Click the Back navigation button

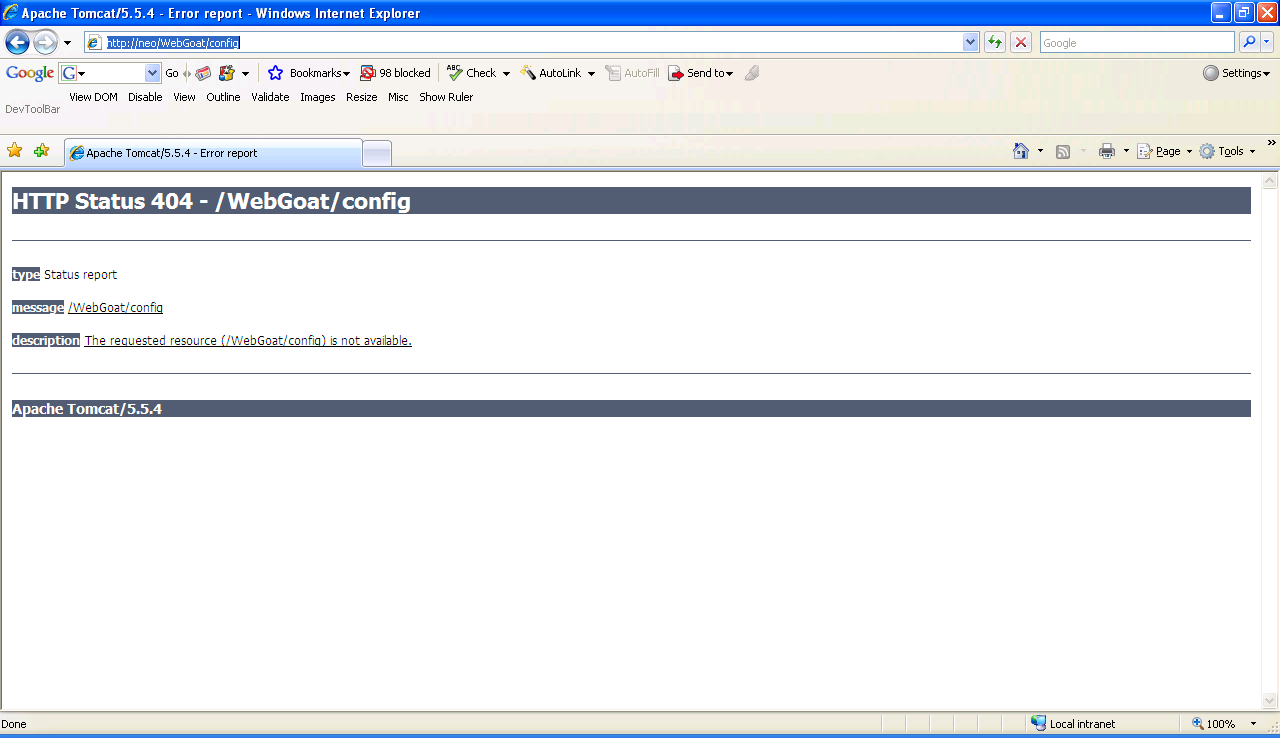click(17, 42)
